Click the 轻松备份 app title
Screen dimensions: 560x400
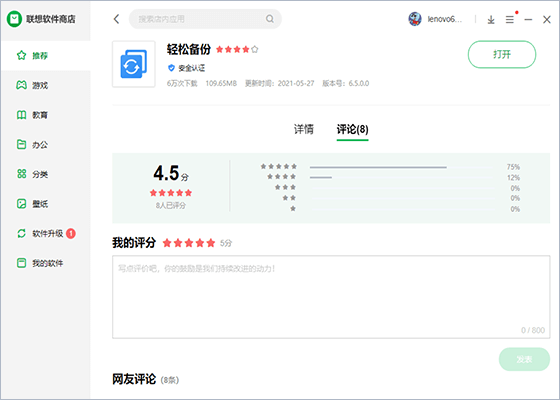pos(189,49)
